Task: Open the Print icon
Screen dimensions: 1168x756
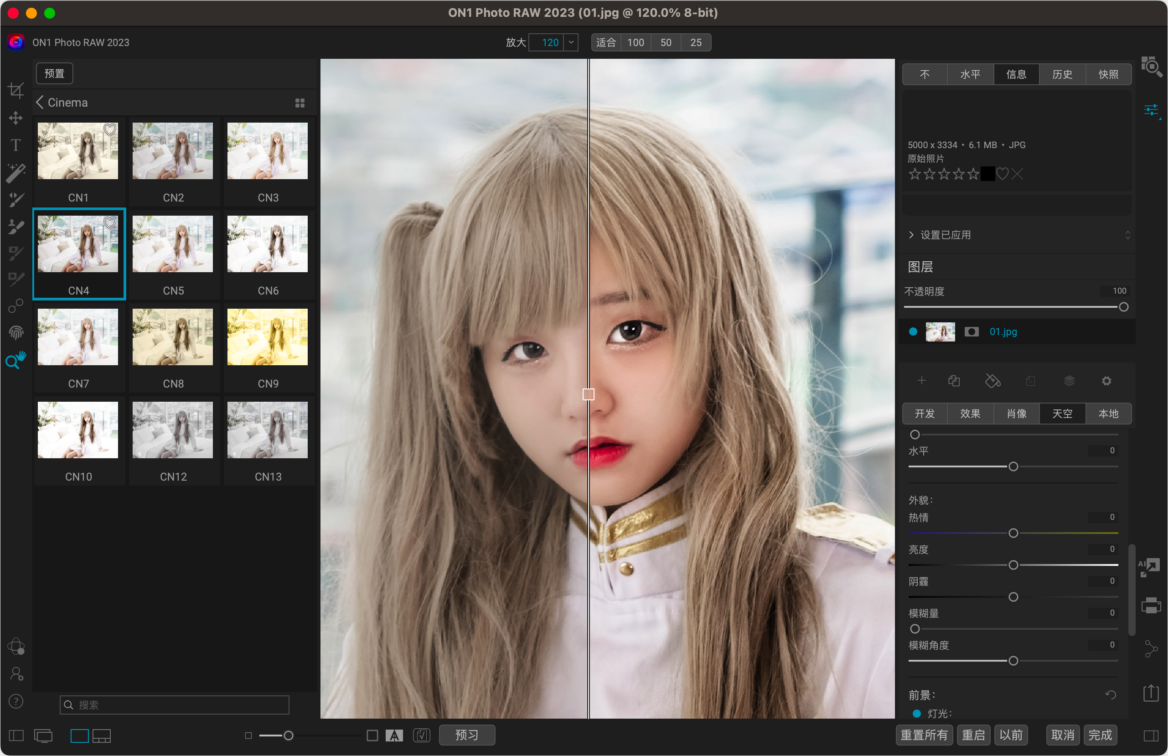Action: point(1151,605)
